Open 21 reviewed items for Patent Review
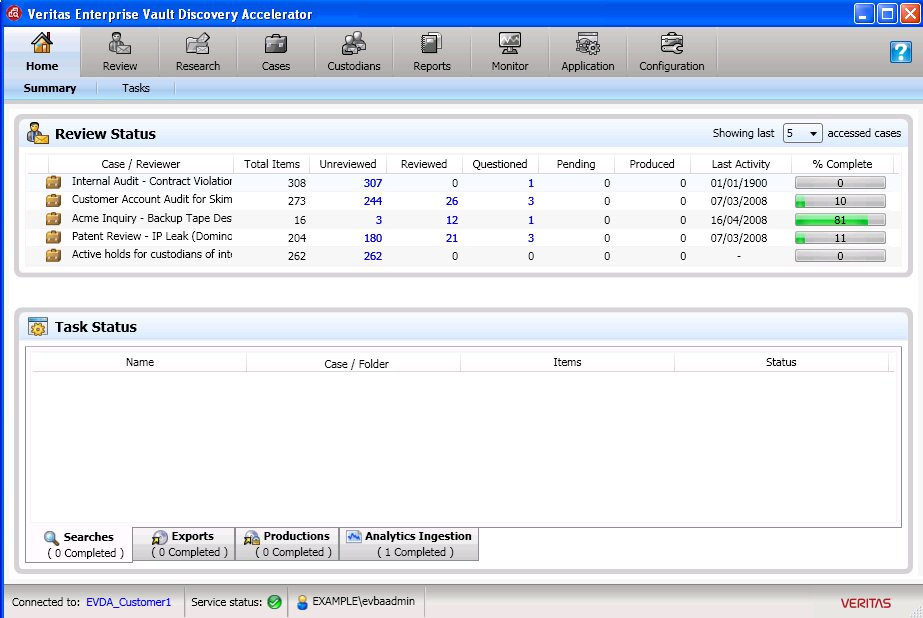The height and width of the screenshot is (618, 923). 451,238
